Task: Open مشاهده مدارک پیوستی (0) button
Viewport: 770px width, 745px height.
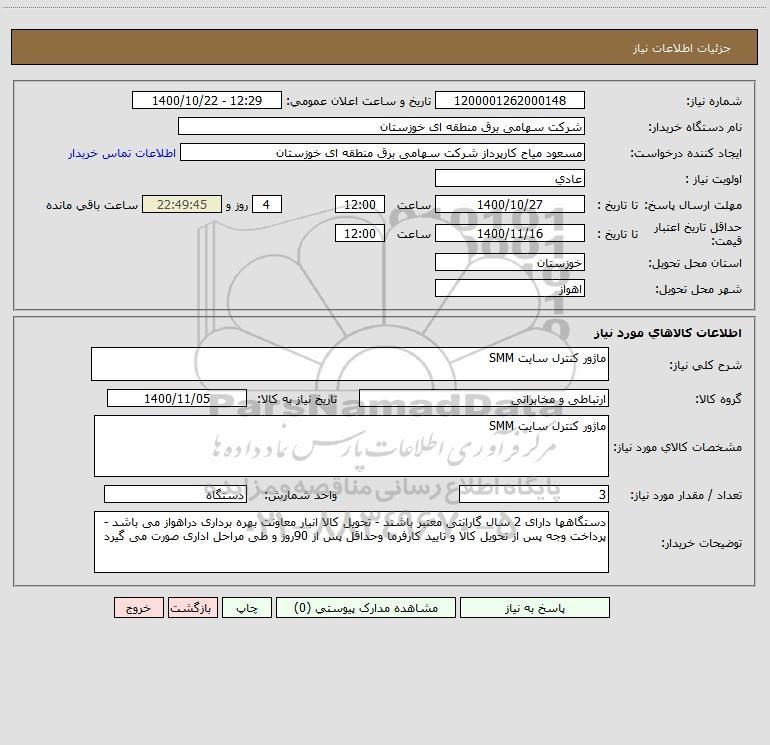Action: pos(366,607)
